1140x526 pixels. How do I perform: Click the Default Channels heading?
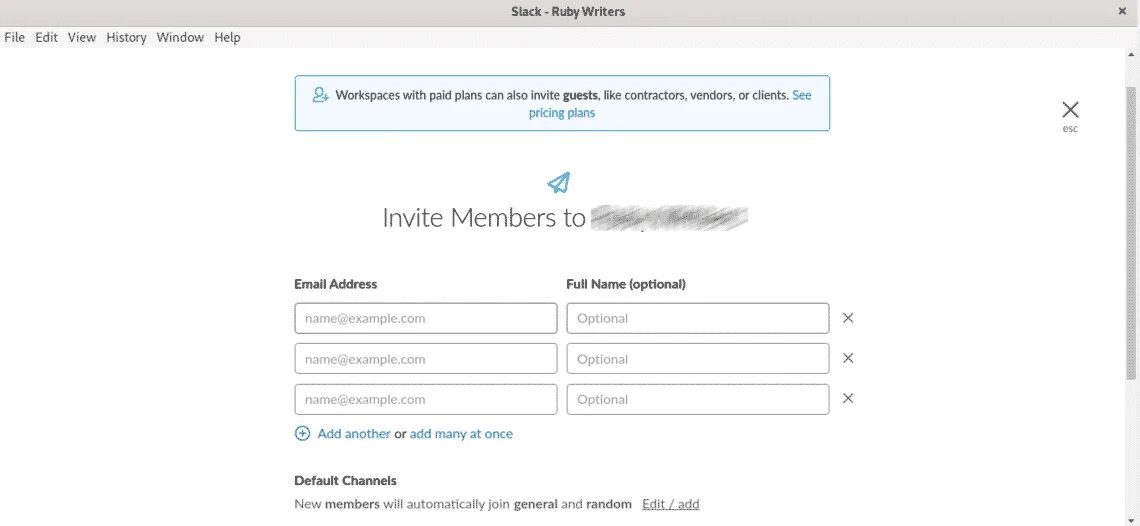(x=345, y=480)
